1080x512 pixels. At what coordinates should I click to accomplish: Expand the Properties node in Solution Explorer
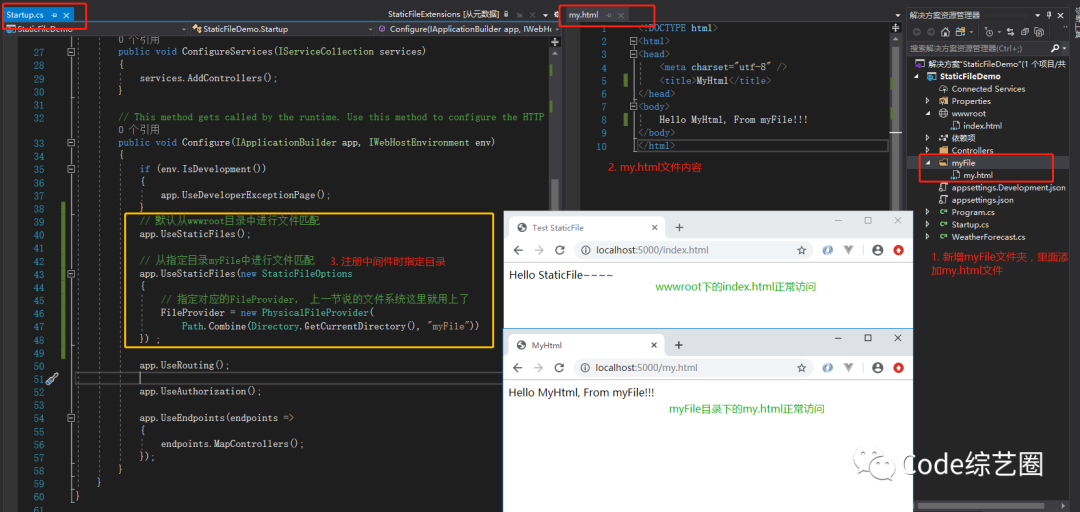[x=928, y=101]
